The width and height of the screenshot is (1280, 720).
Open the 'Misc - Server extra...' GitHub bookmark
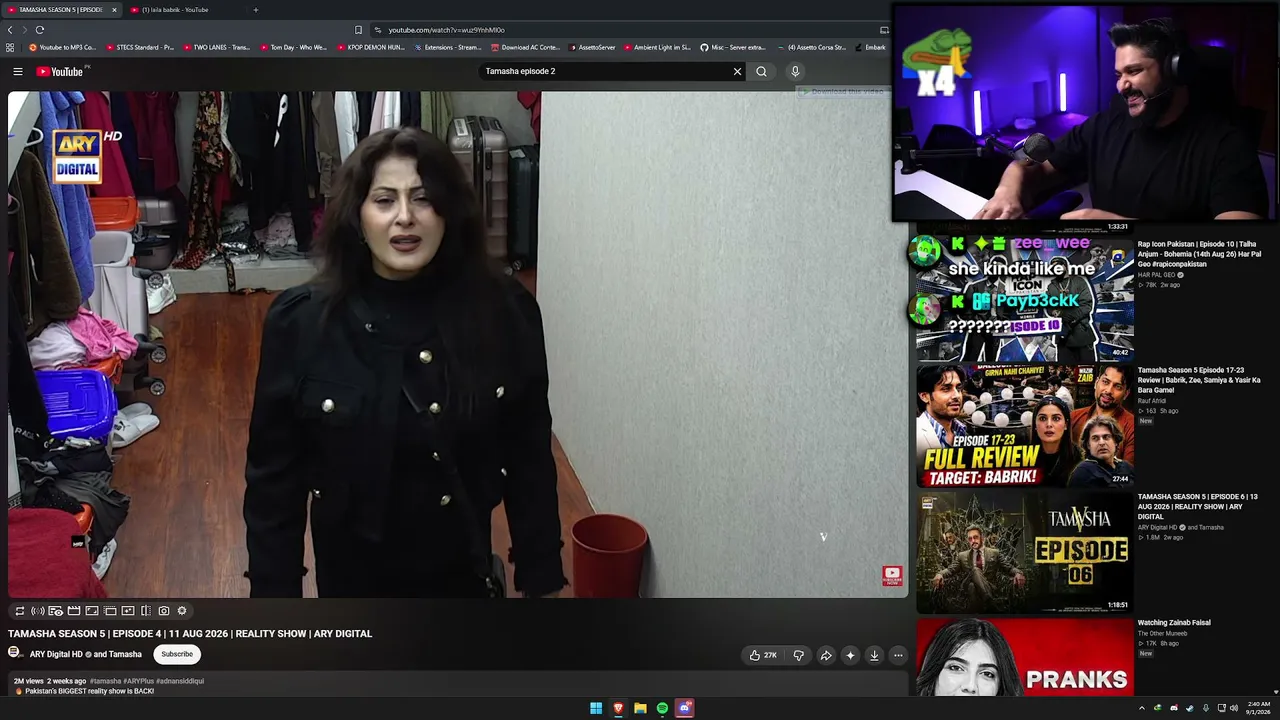click(733, 47)
